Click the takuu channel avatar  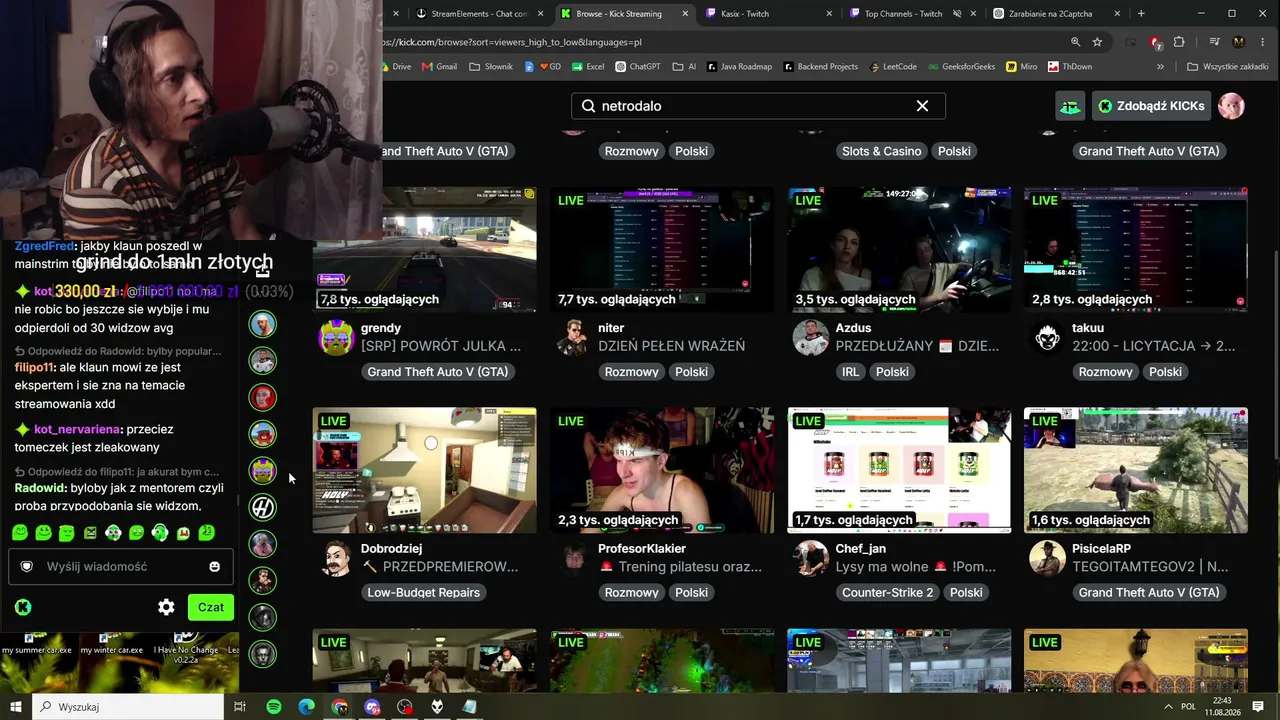coord(1048,338)
